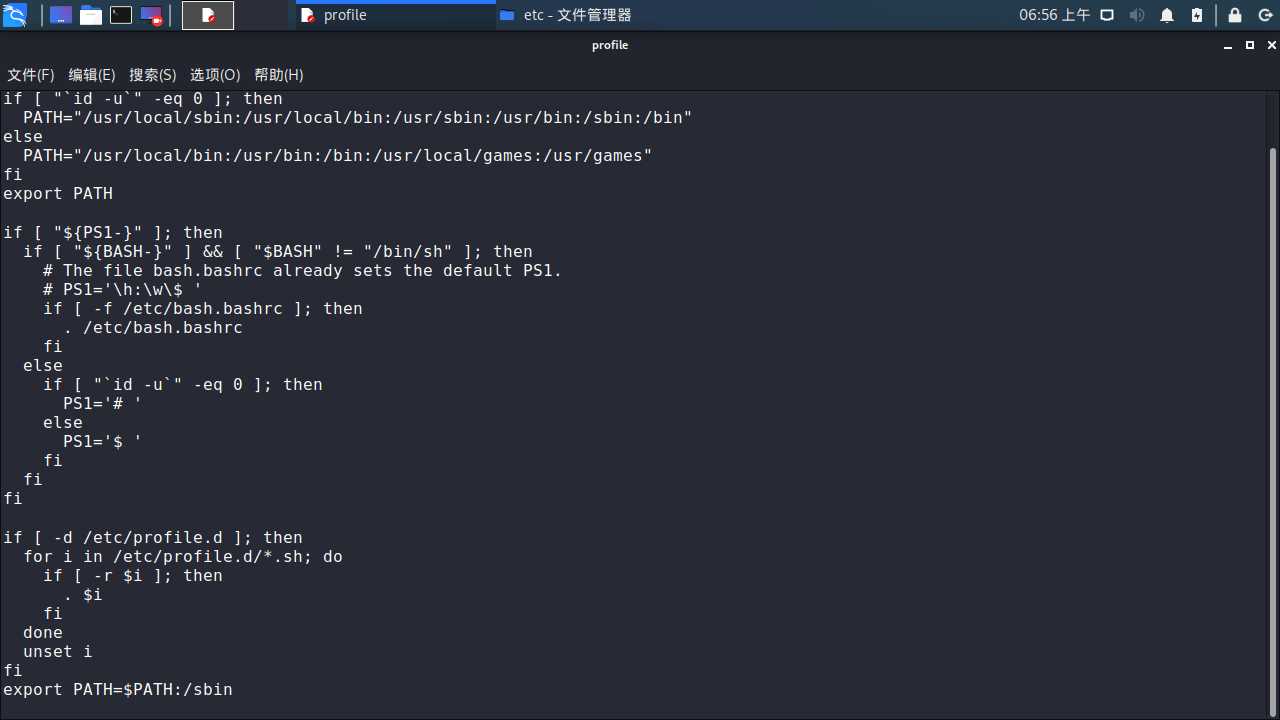This screenshot has width=1280, height=720.
Task: Minimize the profile editor window
Action: (x=1229, y=46)
